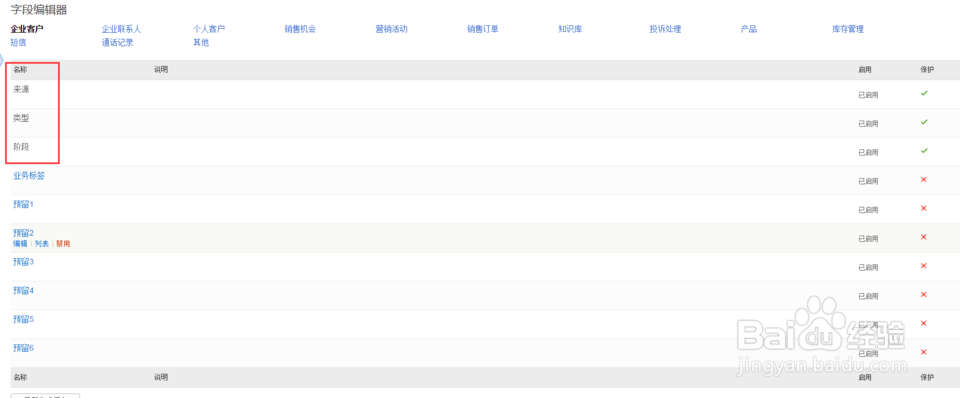This screenshot has height=398, width=960.
Task: Click the red X in the 预留1 row
Action: tap(924, 208)
